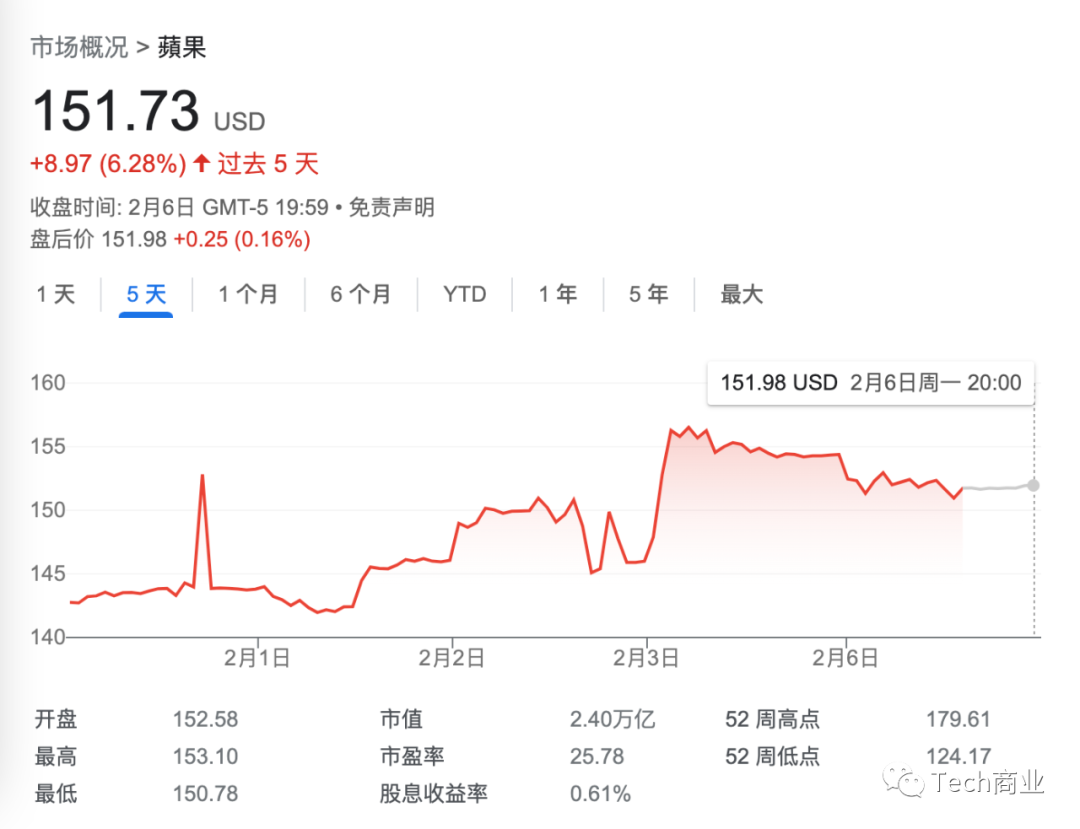Click the 最高 value 153.10
Viewport: 1080px width, 829px height.
point(205,757)
